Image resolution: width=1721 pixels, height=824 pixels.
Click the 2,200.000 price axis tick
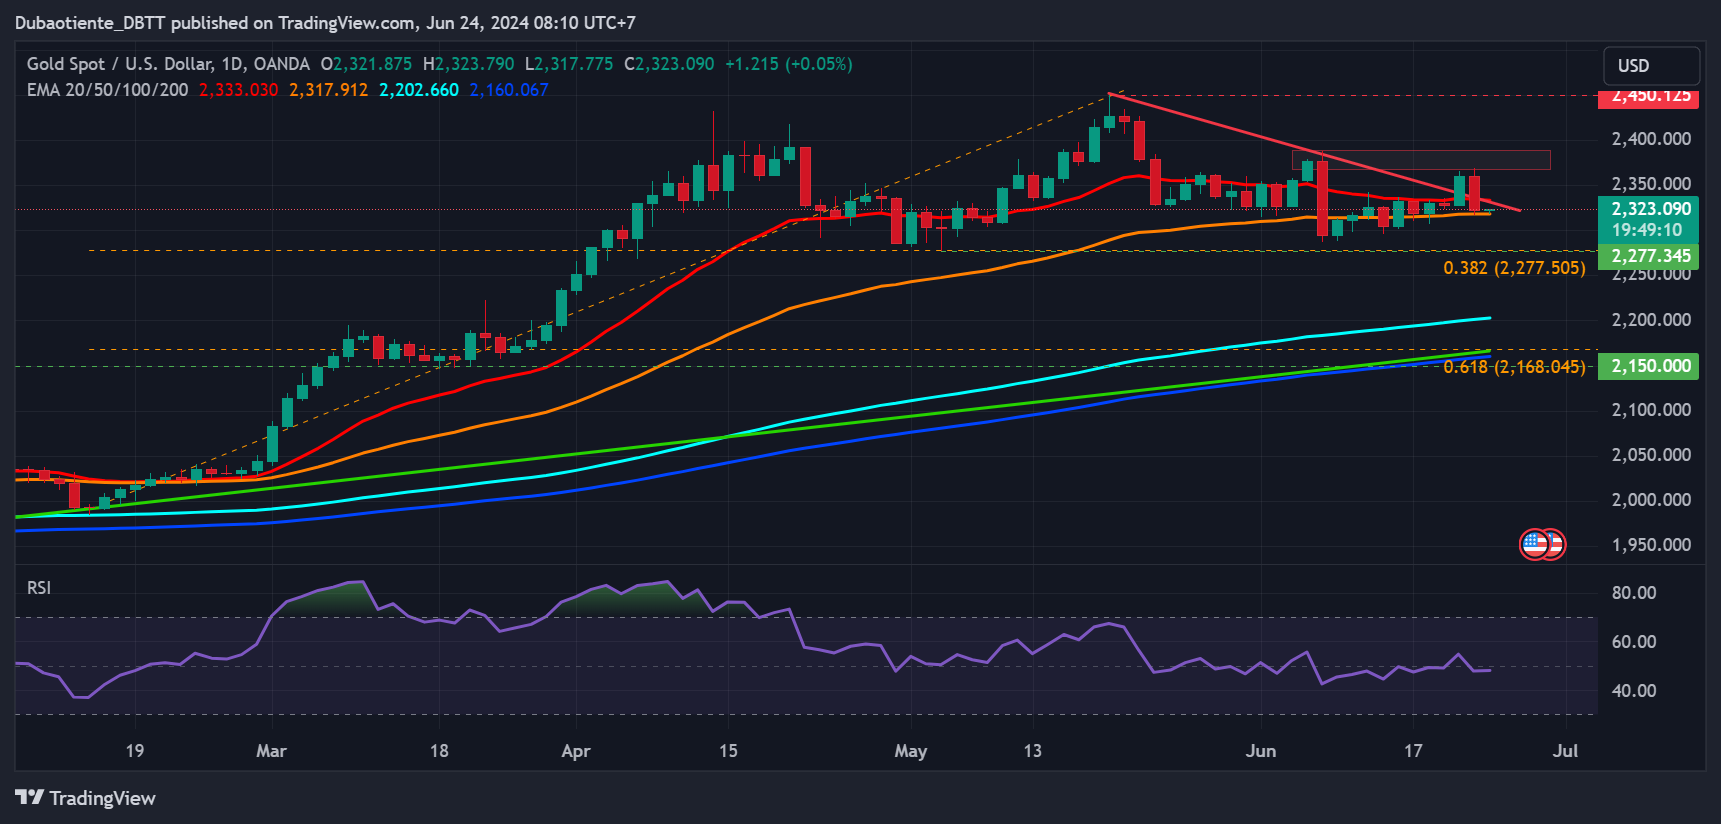1651,320
